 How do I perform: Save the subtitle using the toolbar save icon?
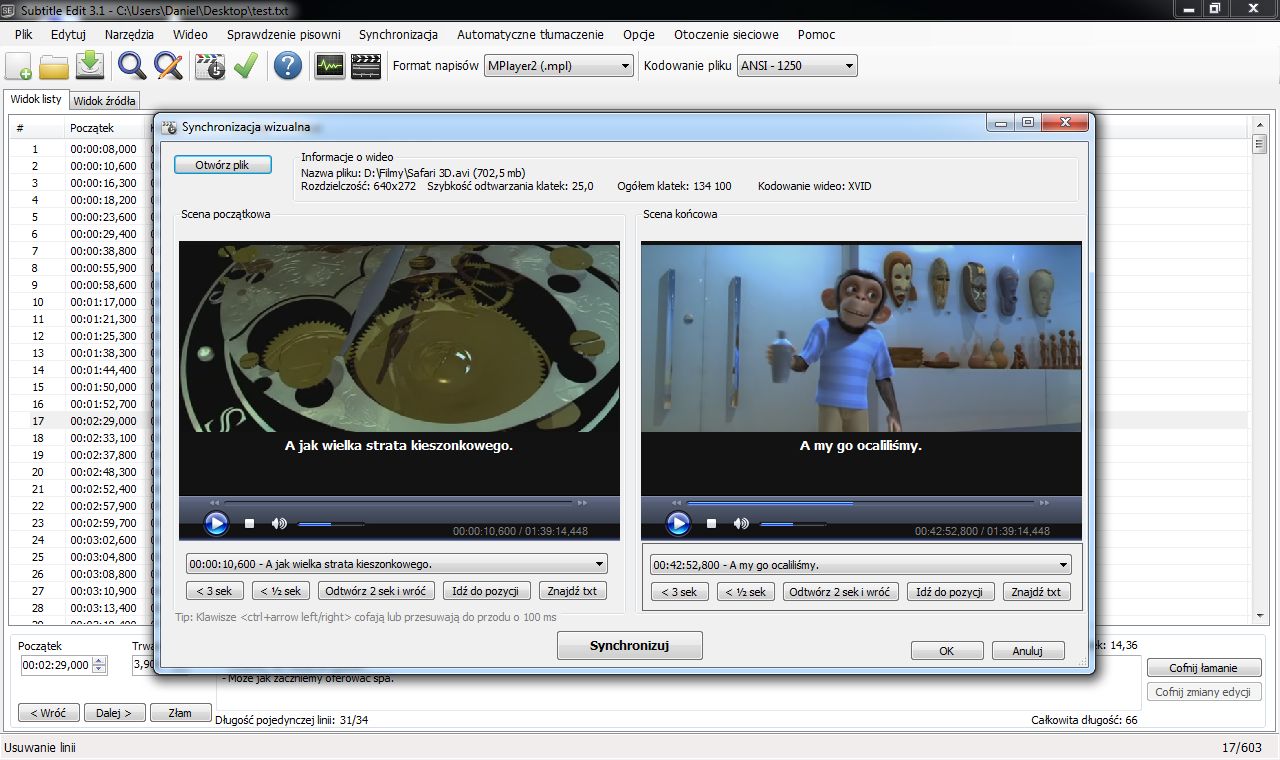[90, 66]
